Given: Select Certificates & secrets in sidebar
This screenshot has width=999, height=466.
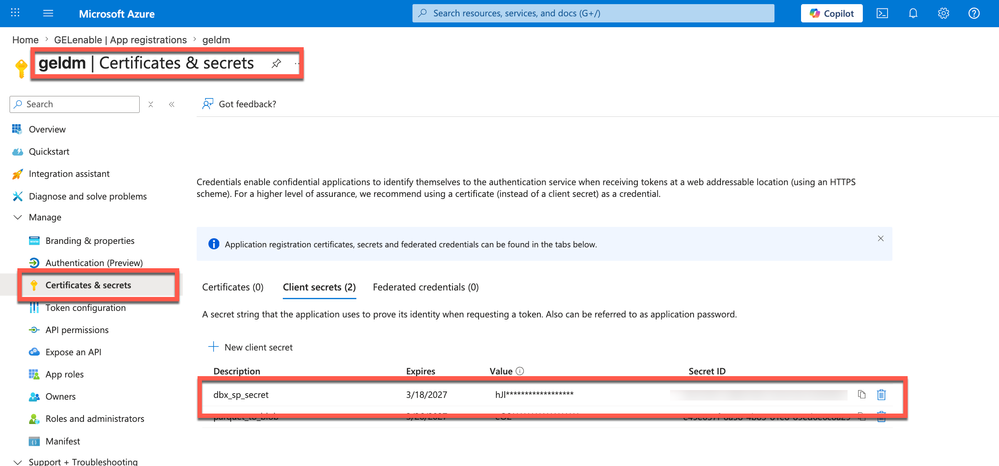Looking at the screenshot, I should tap(88, 285).
